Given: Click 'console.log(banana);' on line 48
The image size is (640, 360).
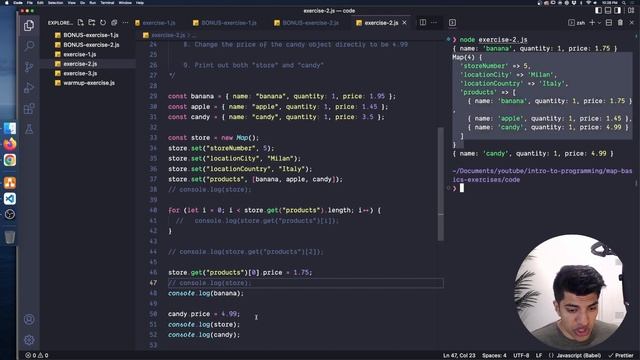Looking at the screenshot, I should click(x=206, y=293).
